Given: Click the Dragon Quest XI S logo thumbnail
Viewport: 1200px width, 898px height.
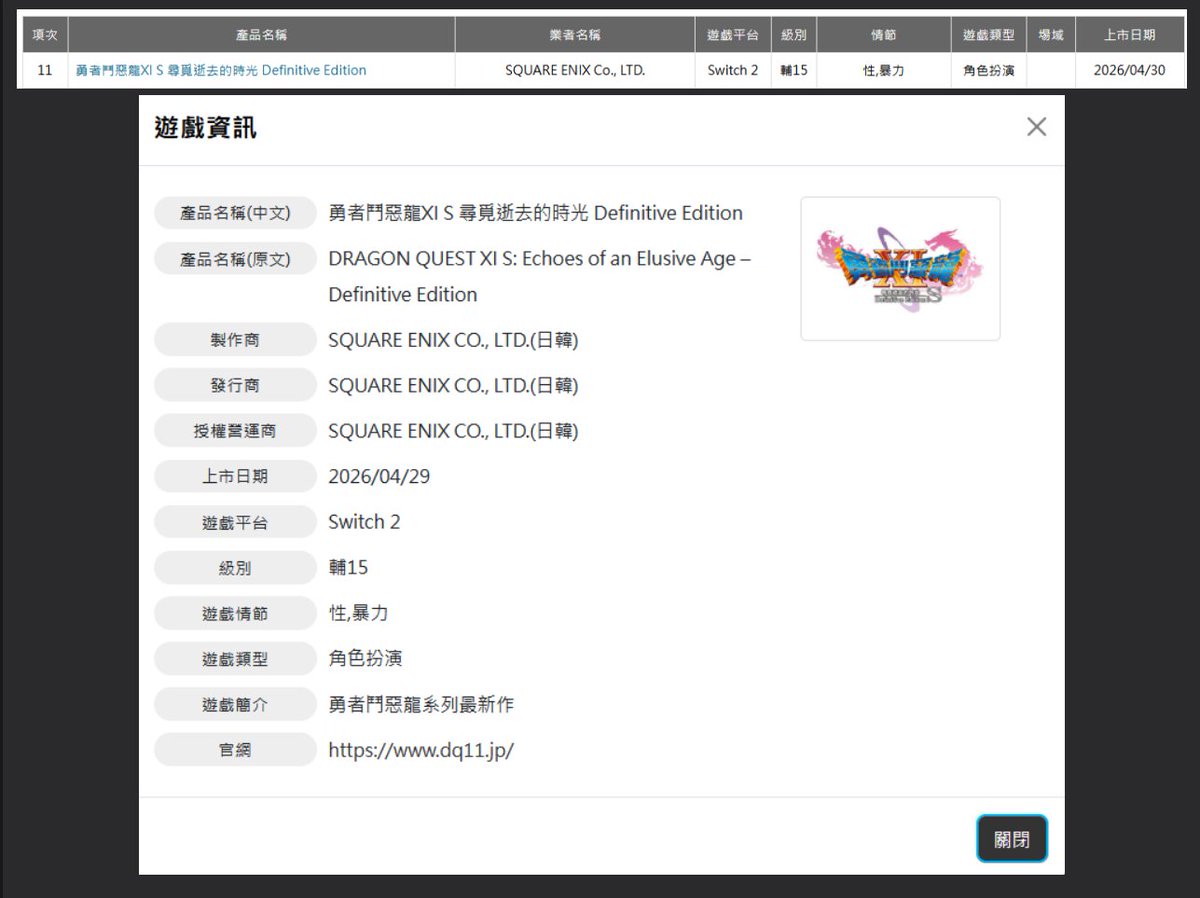Looking at the screenshot, I should [x=900, y=268].
